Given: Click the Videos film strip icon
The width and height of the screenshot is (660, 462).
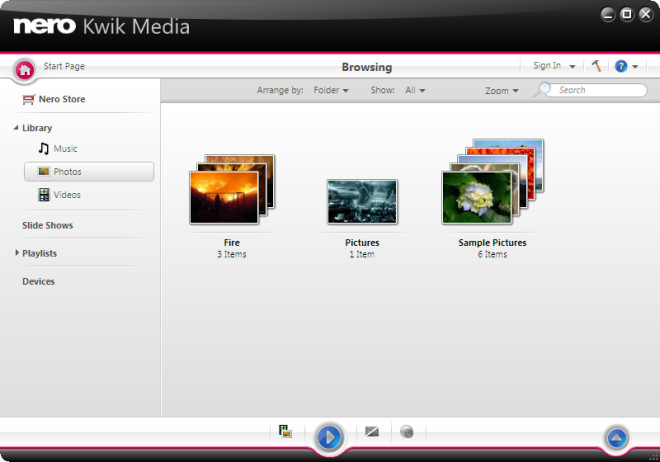Looking at the screenshot, I should tap(44, 194).
